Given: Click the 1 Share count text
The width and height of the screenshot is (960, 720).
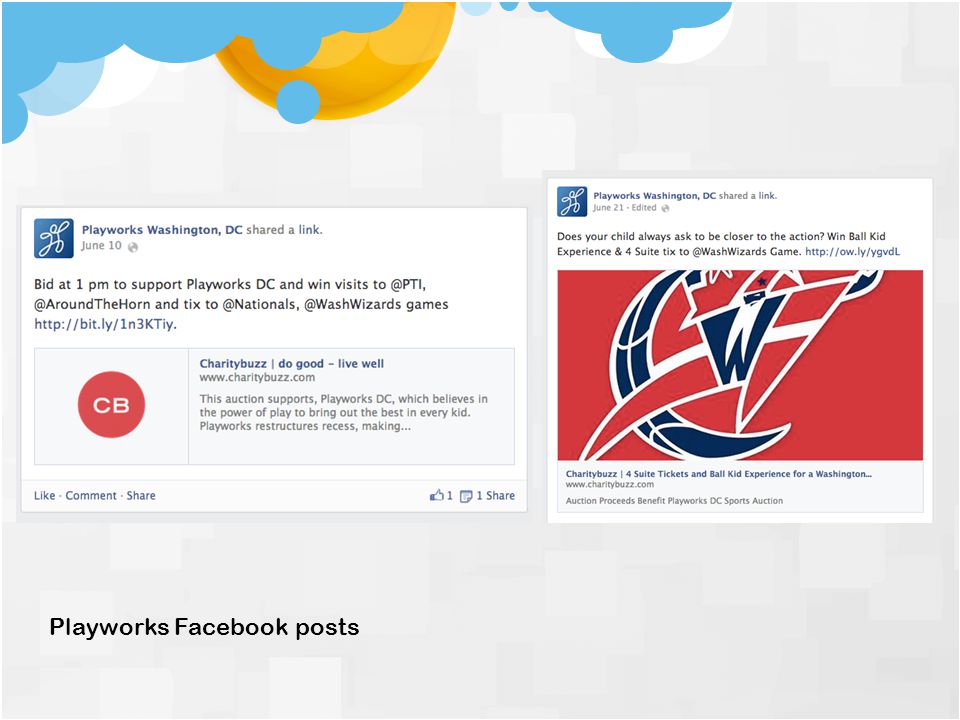Looking at the screenshot, I should (x=496, y=495).
